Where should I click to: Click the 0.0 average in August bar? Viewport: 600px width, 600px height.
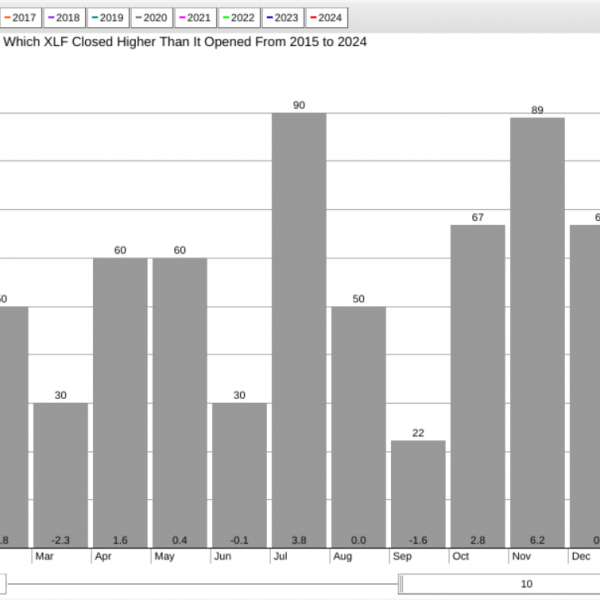359,540
